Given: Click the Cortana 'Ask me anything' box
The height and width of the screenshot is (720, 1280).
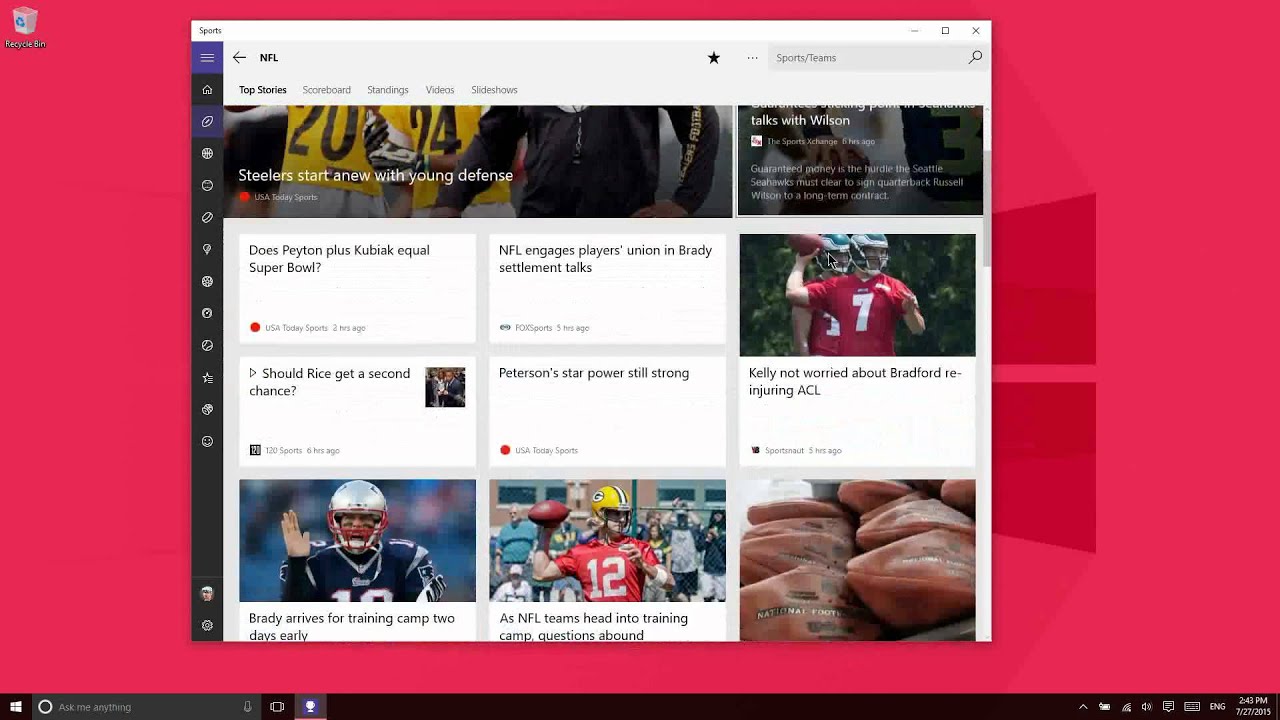Looking at the screenshot, I should pos(145,706).
